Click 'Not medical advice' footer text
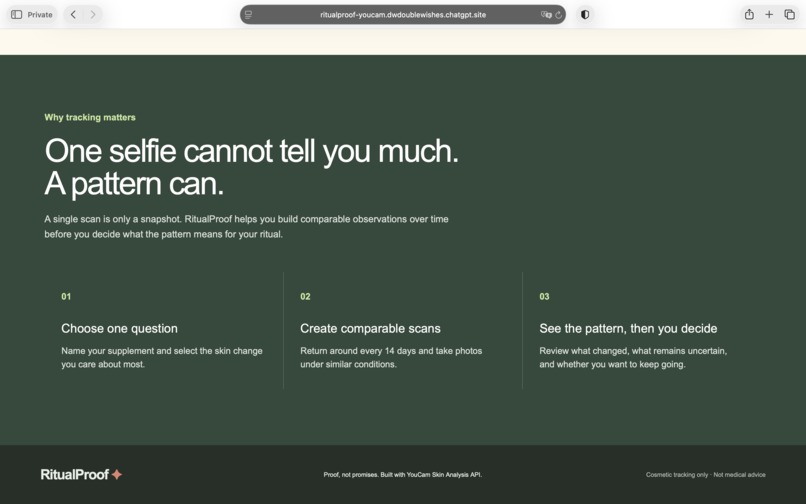 tap(739, 475)
